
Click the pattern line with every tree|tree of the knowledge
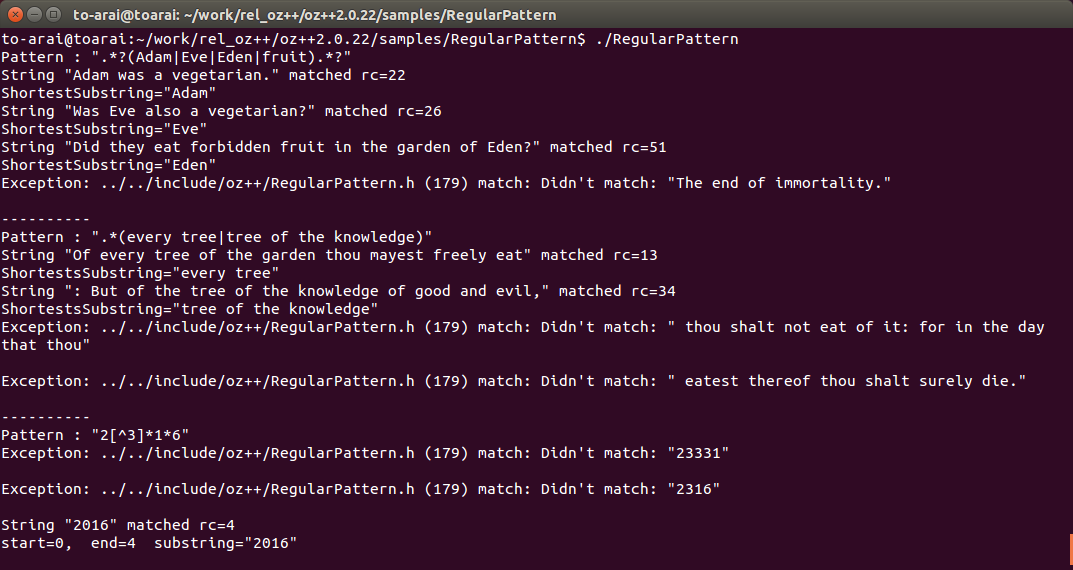216,237
